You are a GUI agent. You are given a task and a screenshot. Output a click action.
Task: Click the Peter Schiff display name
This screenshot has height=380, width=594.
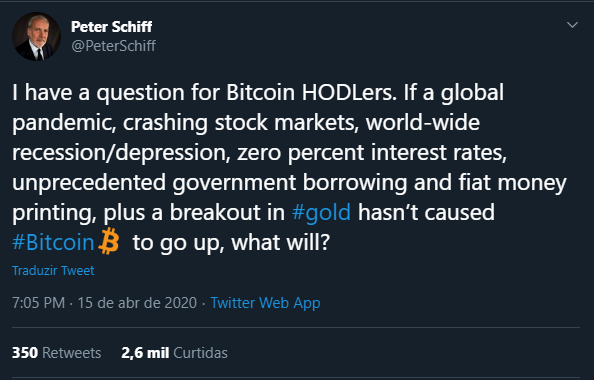[111, 27]
